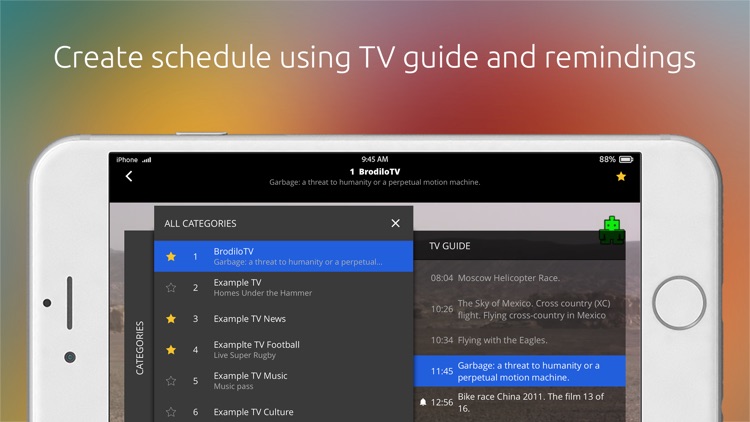
Task: Open the All Categories dropdown header
Action: coord(200,223)
